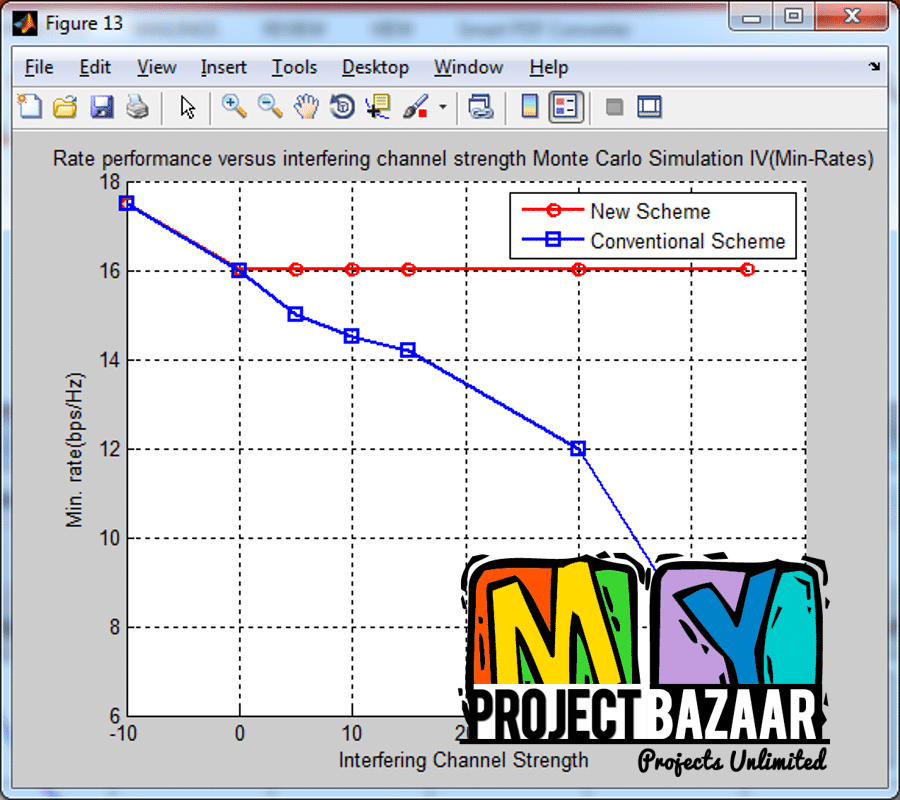Activate the Rotate 3D tool

[x=342, y=107]
